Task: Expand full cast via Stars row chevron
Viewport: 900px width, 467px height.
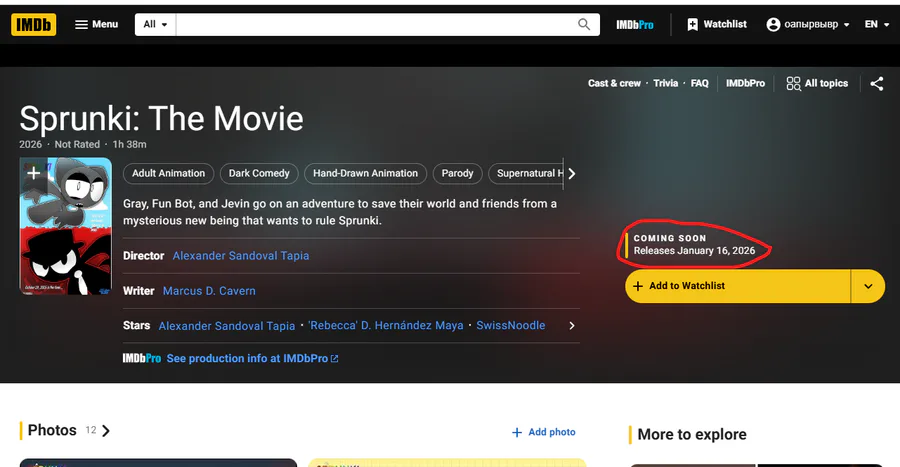Action: point(571,325)
